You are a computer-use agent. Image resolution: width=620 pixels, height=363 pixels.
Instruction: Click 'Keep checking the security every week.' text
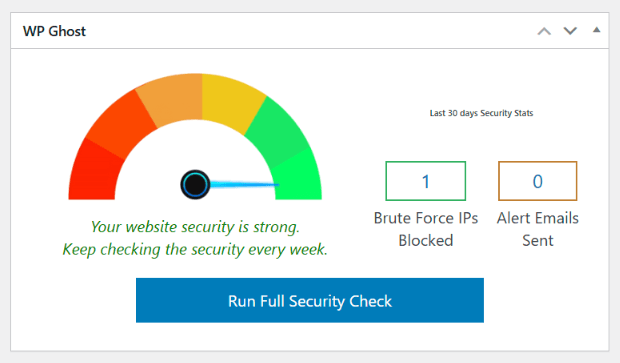click(x=195, y=250)
